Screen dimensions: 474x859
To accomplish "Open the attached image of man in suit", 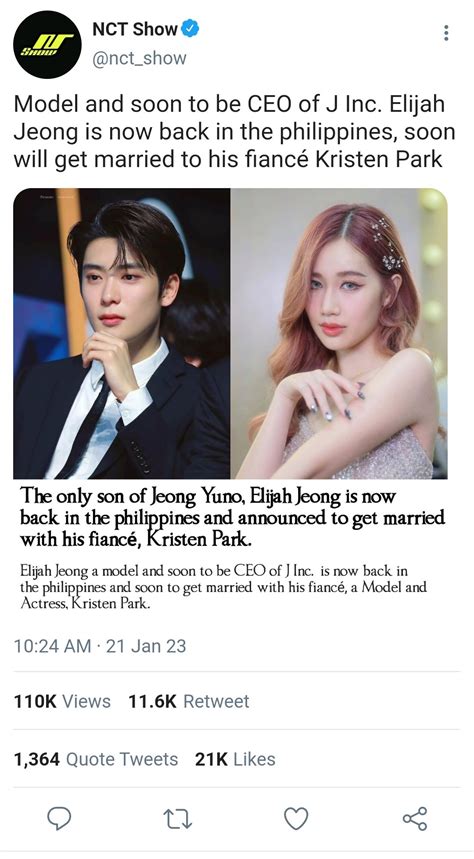I will pos(122,334).
